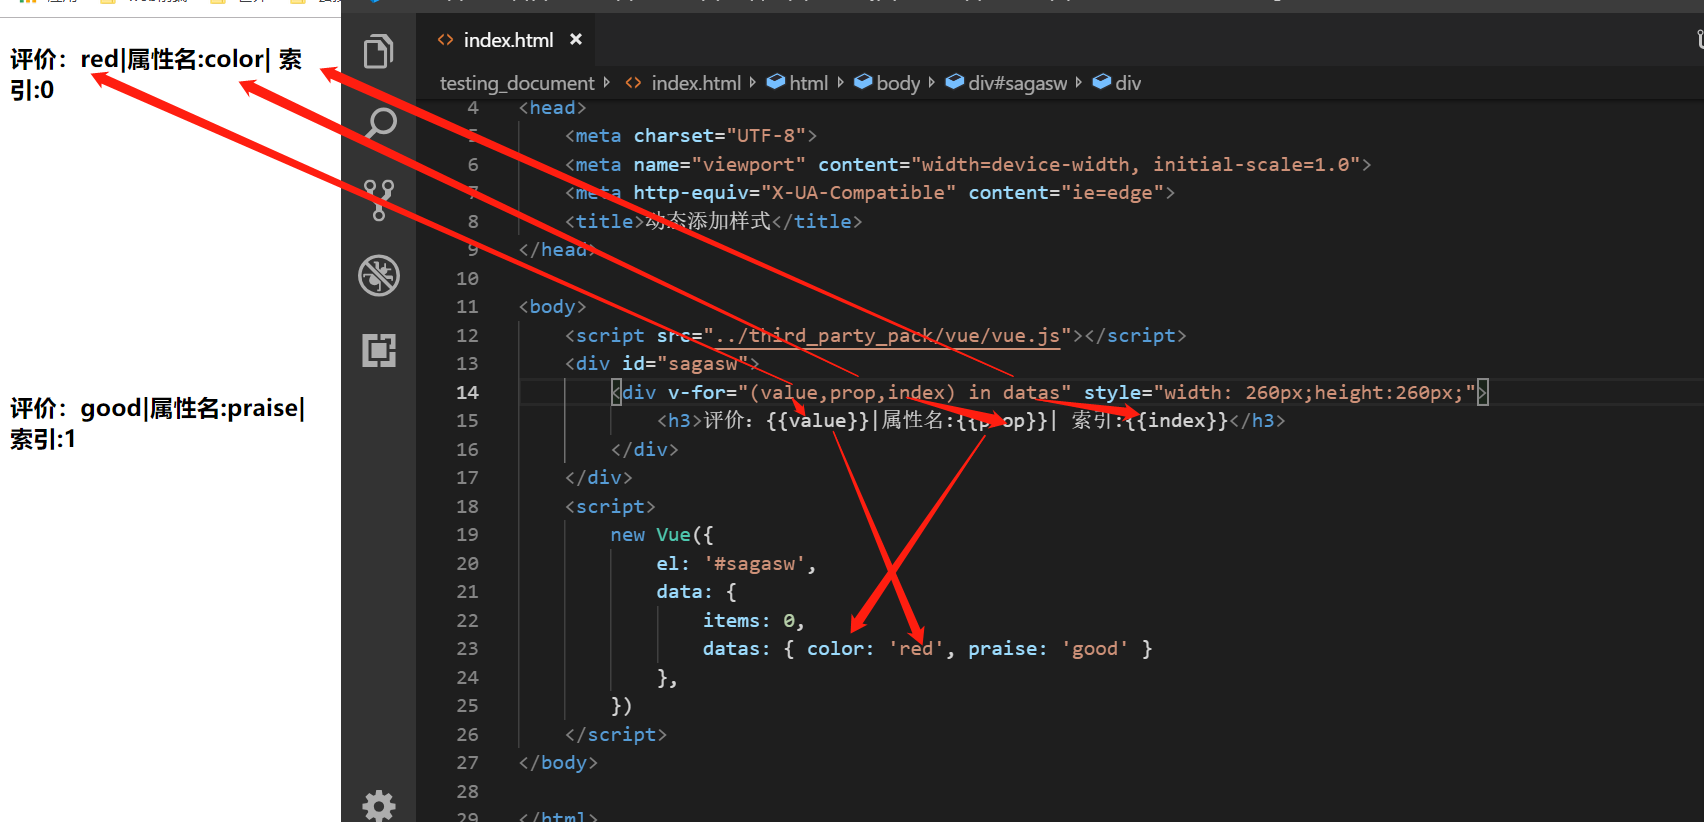Click the rendered praise heading in browser

point(157,423)
